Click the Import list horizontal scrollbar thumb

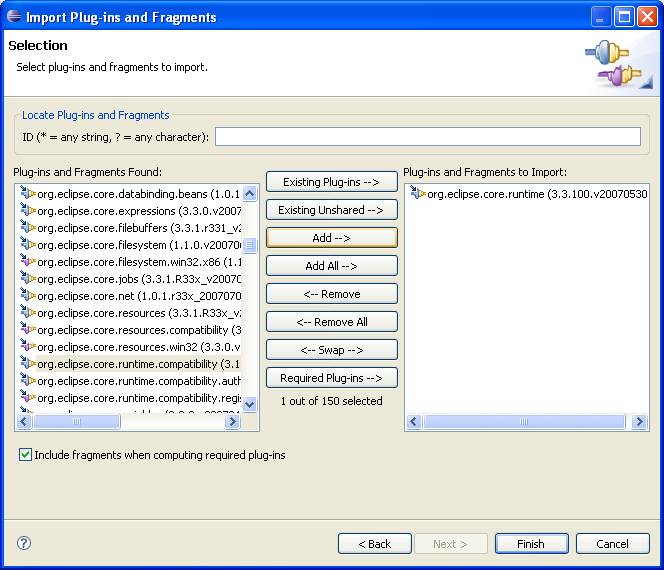524,421
